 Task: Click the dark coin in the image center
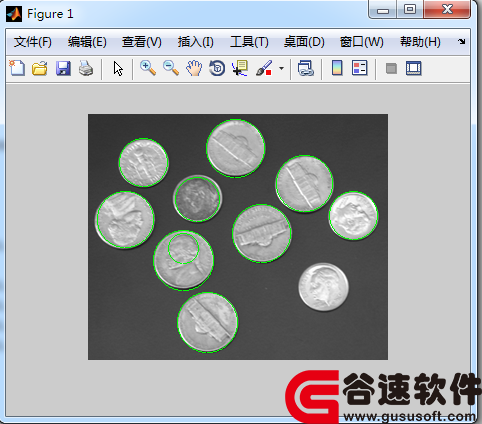(197, 199)
